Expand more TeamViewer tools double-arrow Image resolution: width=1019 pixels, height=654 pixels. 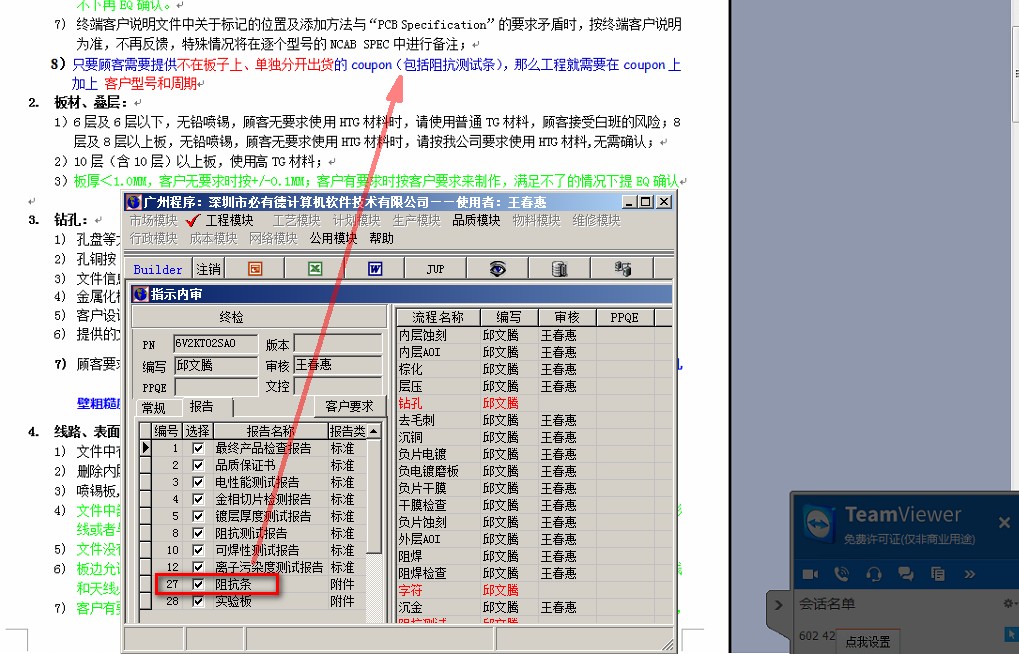(x=970, y=574)
